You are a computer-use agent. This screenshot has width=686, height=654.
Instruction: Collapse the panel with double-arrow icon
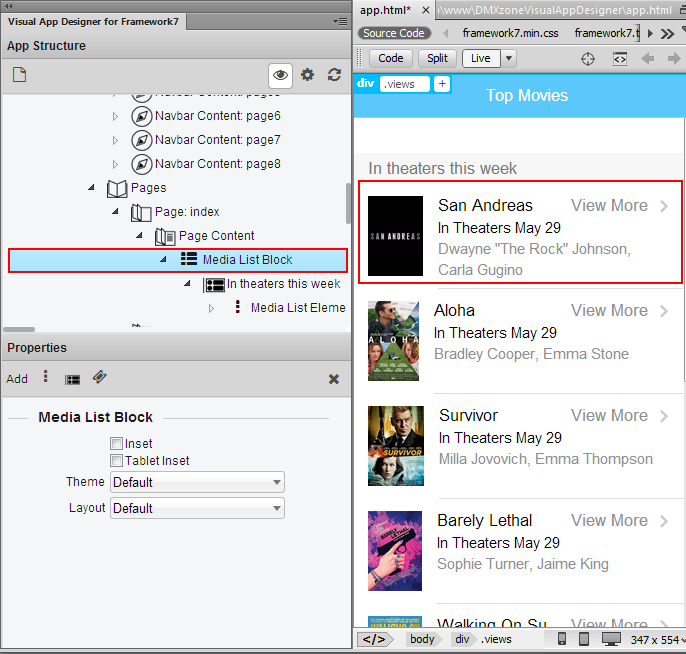point(8,6)
